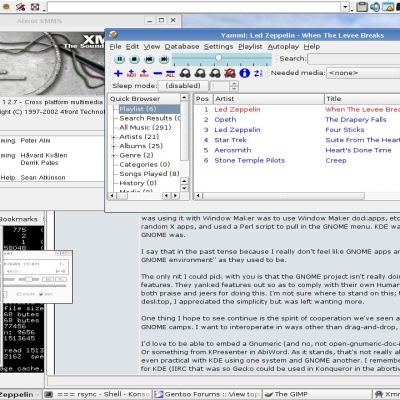Switch to the Zeppelin taskbar entry

point(21,394)
